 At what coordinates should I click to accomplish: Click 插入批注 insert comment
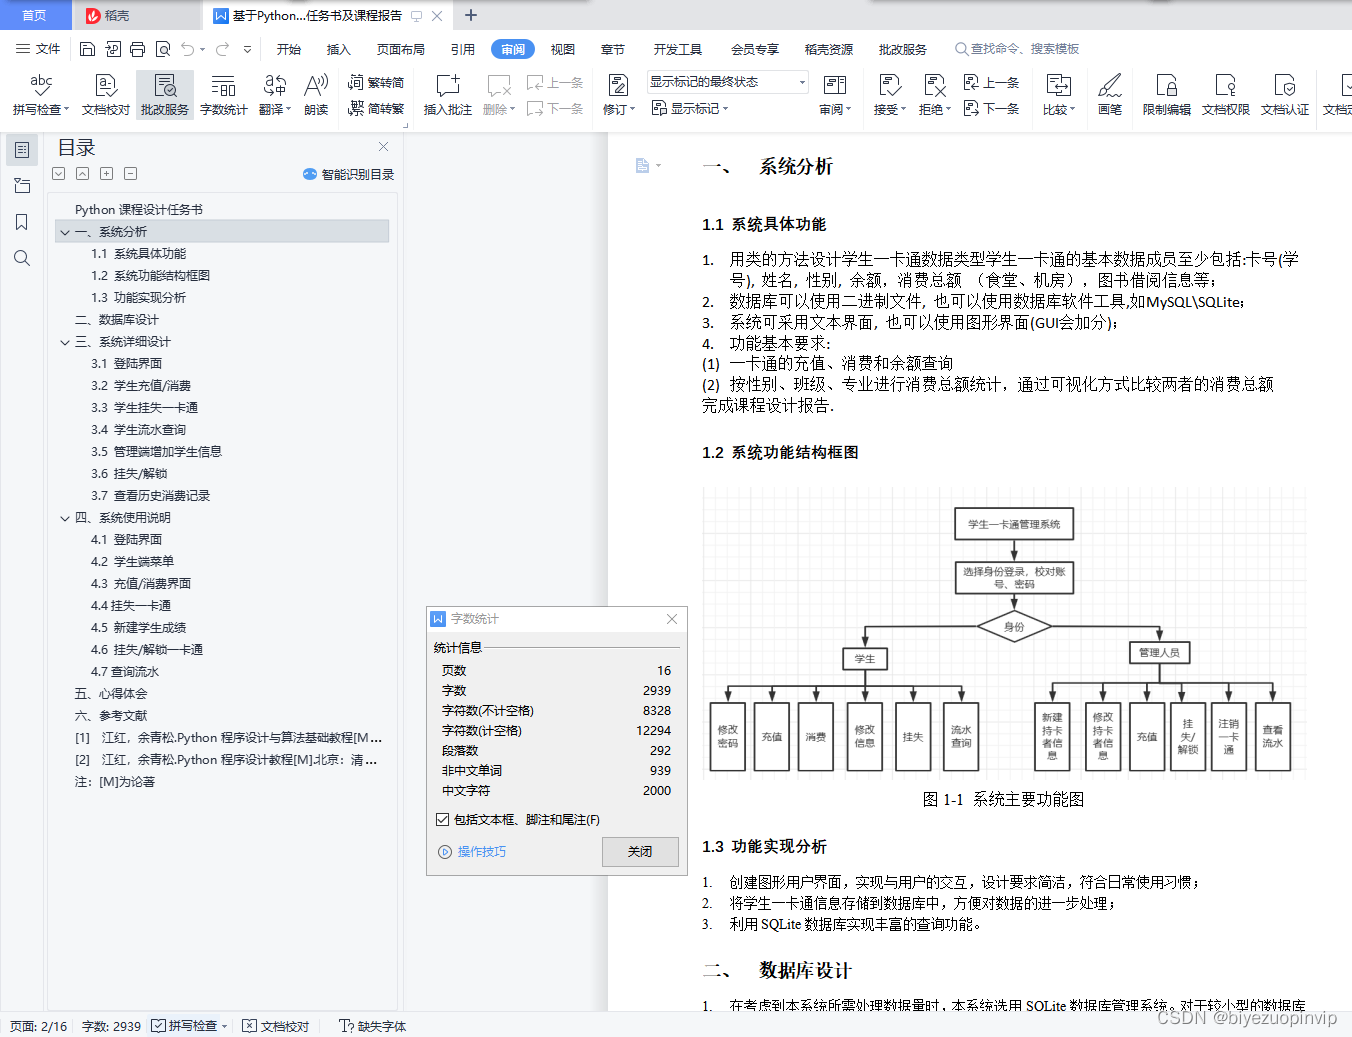(x=448, y=95)
